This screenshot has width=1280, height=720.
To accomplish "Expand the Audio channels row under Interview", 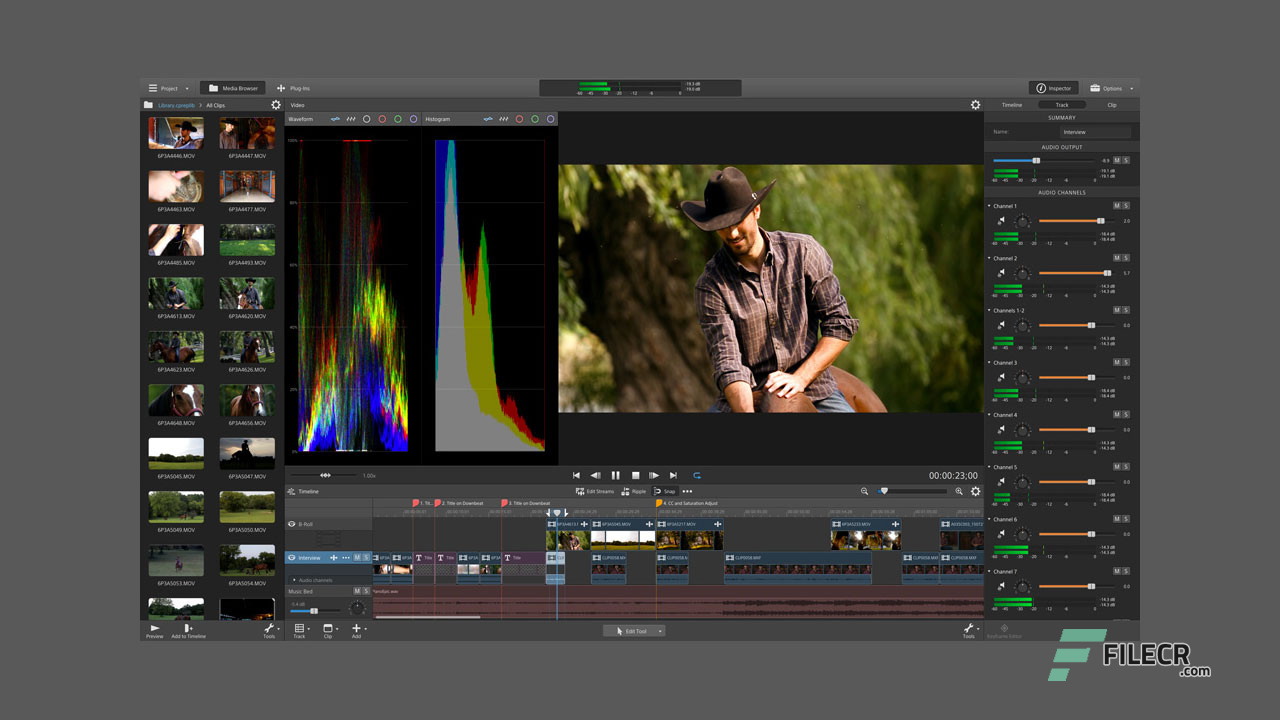I will (x=294, y=580).
